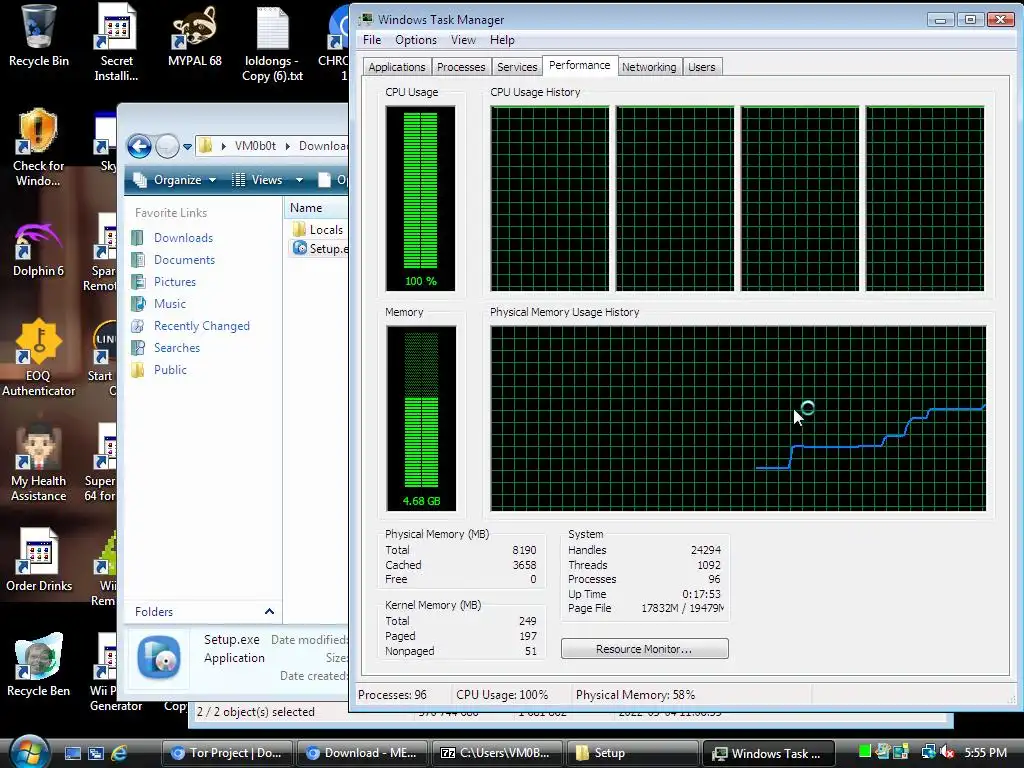Click the Explorer Back arrow button

pyautogui.click(x=139, y=146)
